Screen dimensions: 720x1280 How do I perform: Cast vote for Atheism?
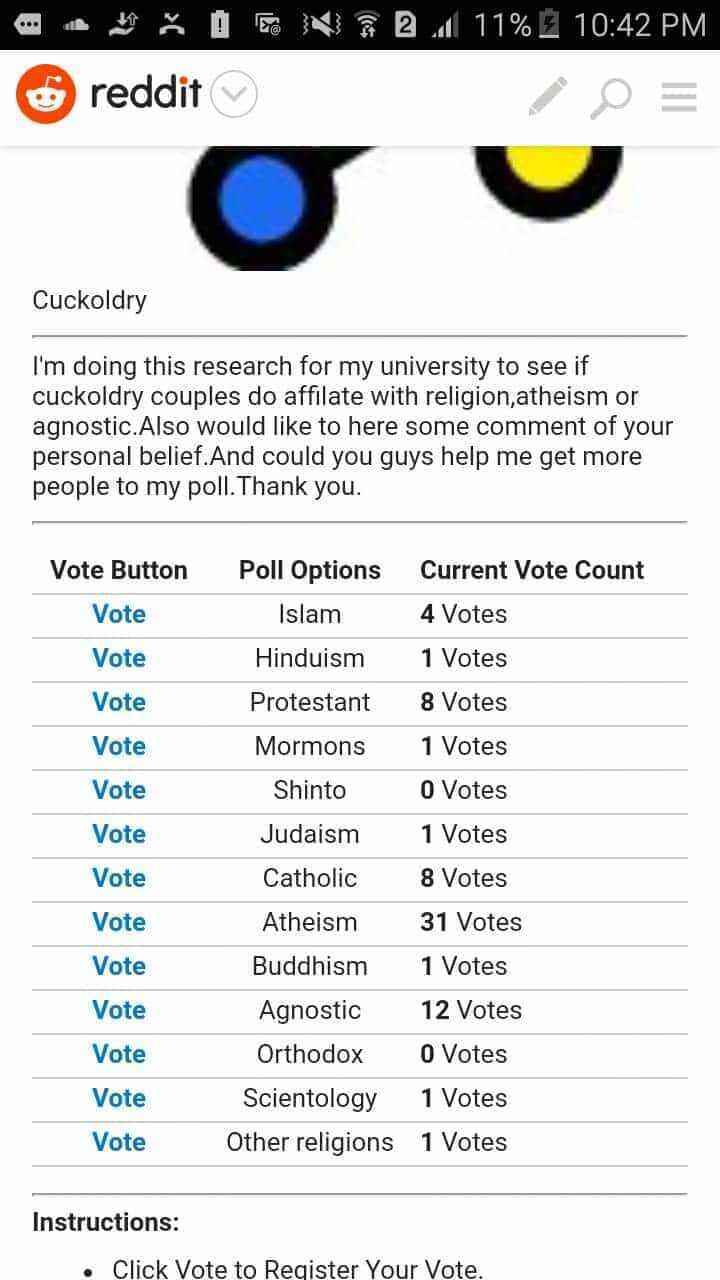[119, 922]
